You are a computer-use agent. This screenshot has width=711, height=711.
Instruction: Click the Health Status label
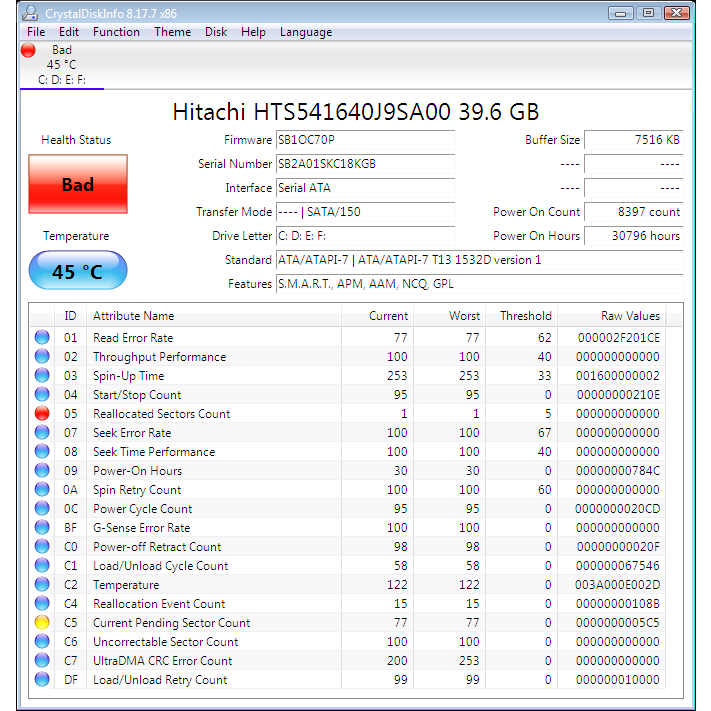click(76, 140)
